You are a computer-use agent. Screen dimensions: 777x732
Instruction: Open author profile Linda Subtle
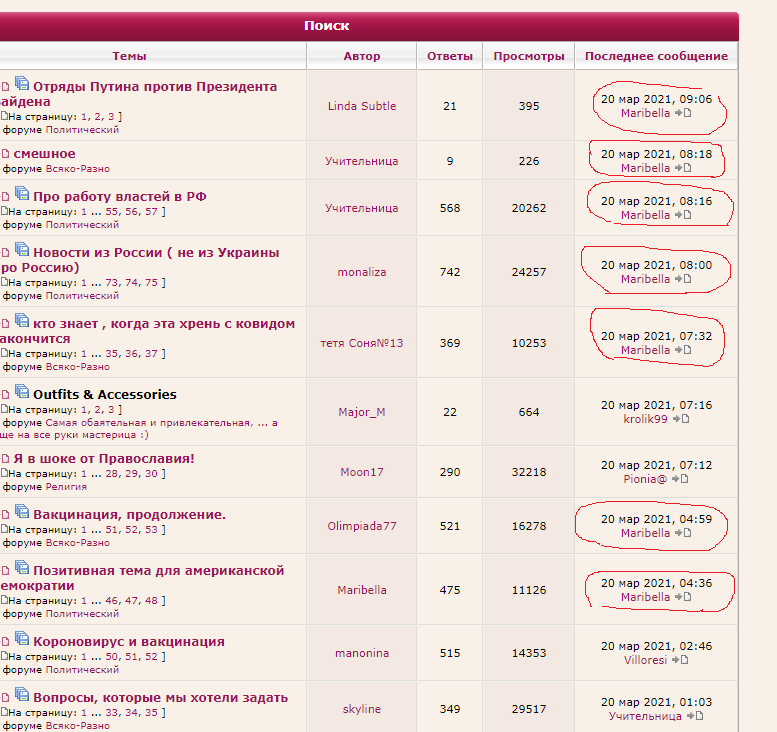(x=362, y=106)
